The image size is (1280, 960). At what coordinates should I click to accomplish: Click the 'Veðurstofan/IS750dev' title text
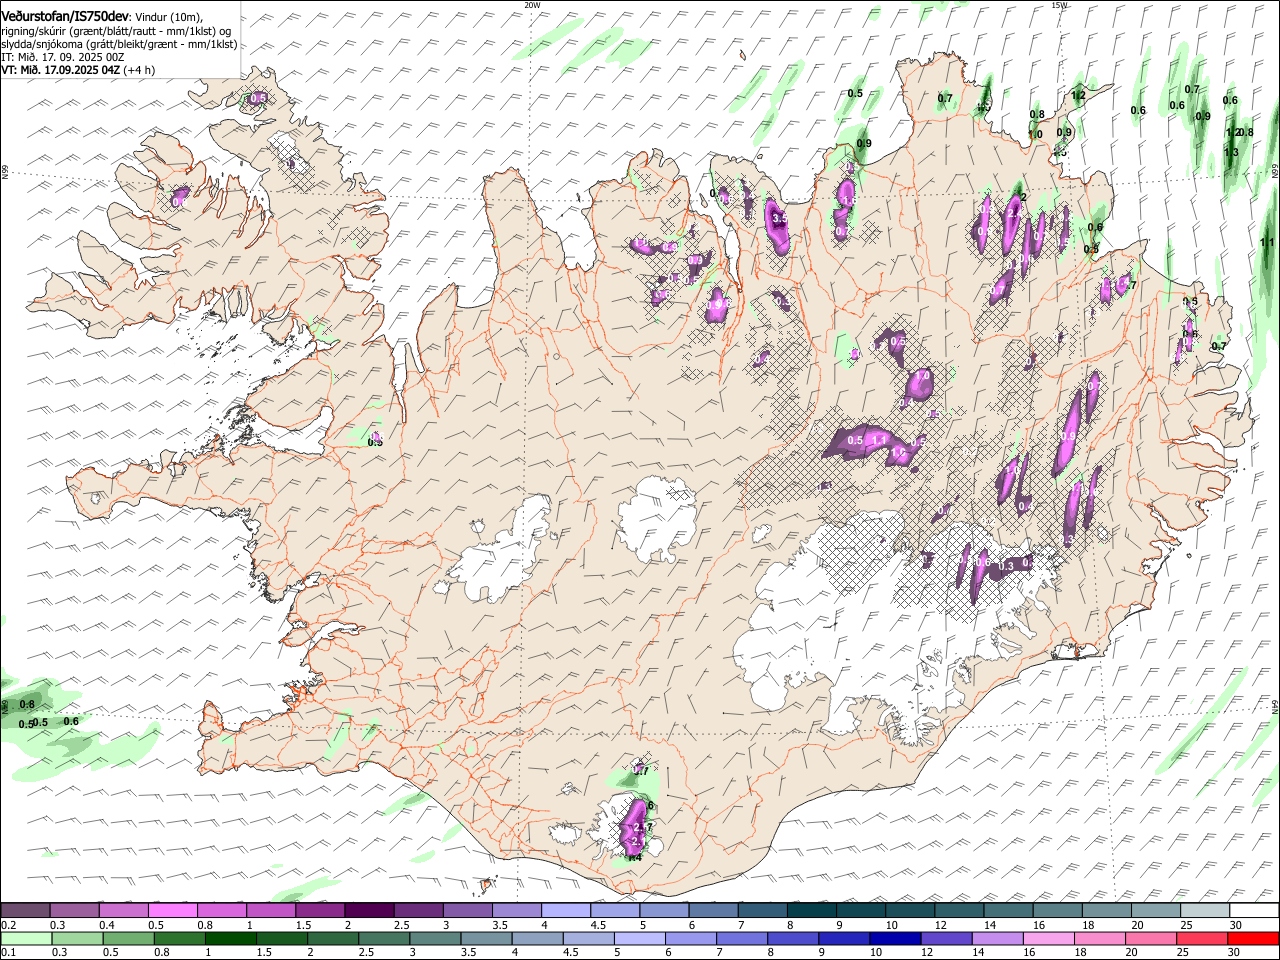[x=65, y=15]
